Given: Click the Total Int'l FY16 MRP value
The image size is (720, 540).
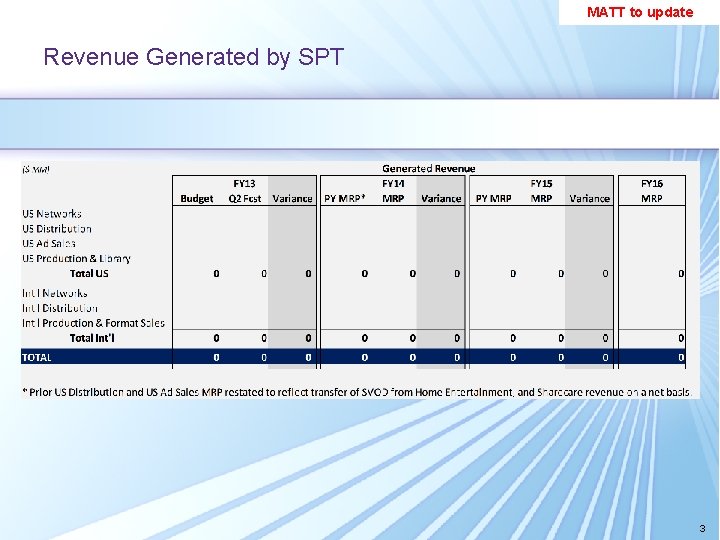Looking at the screenshot, I should coord(681,338).
